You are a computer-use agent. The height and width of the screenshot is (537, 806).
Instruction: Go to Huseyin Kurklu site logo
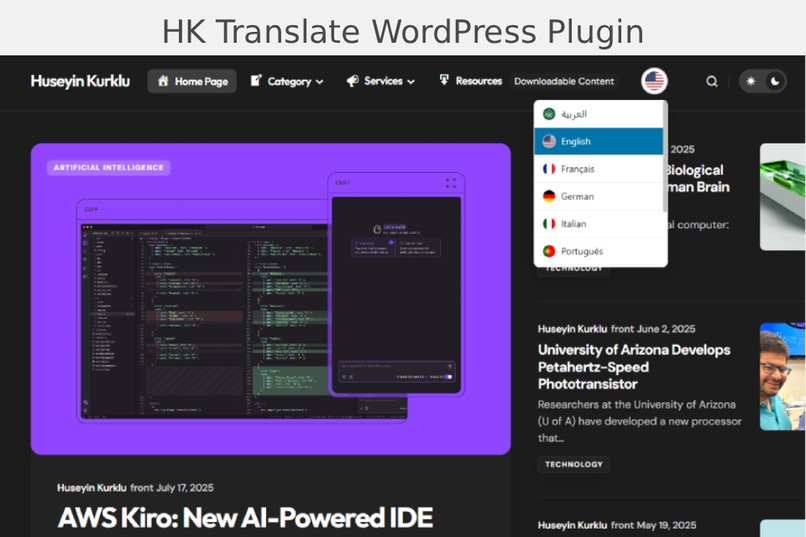80,81
